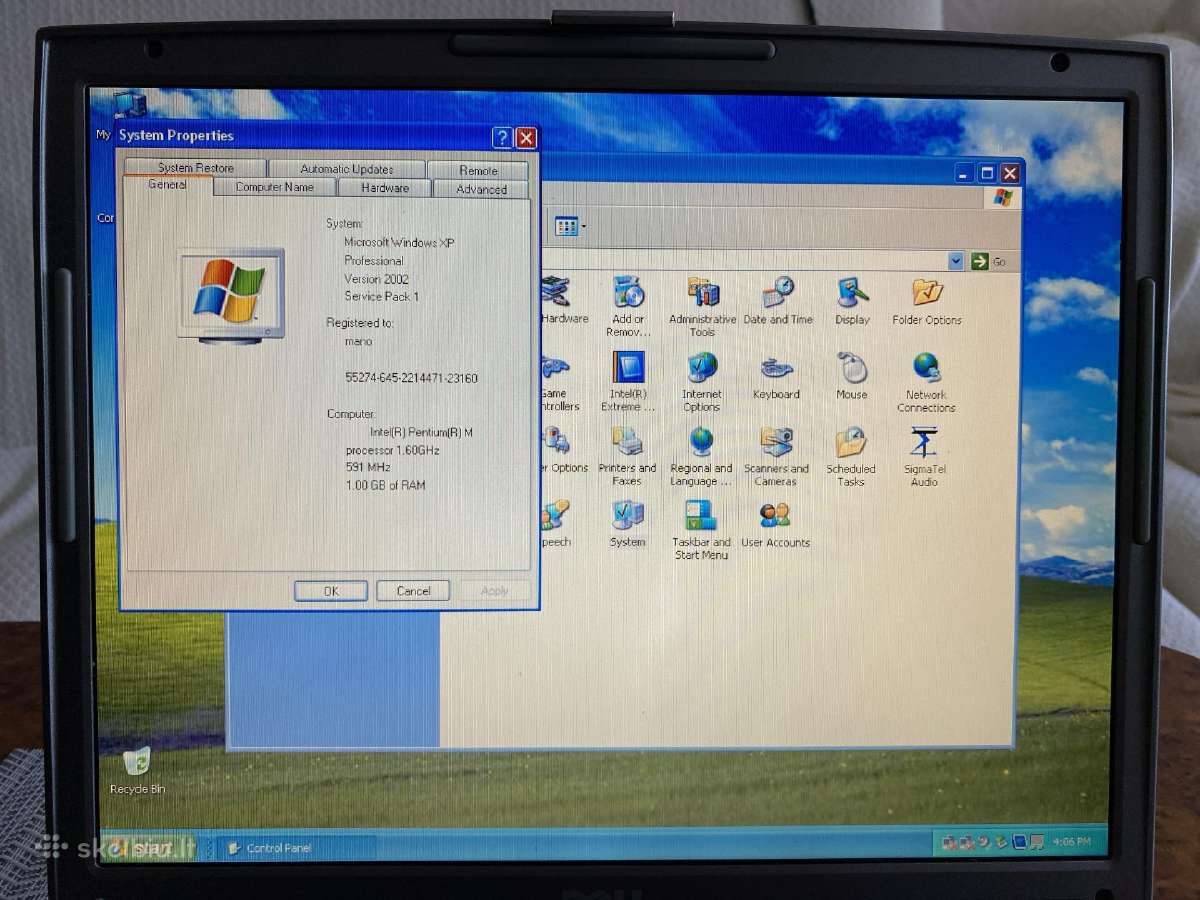
Task: Open the System icon in Control Panel
Action: tap(627, 523)
